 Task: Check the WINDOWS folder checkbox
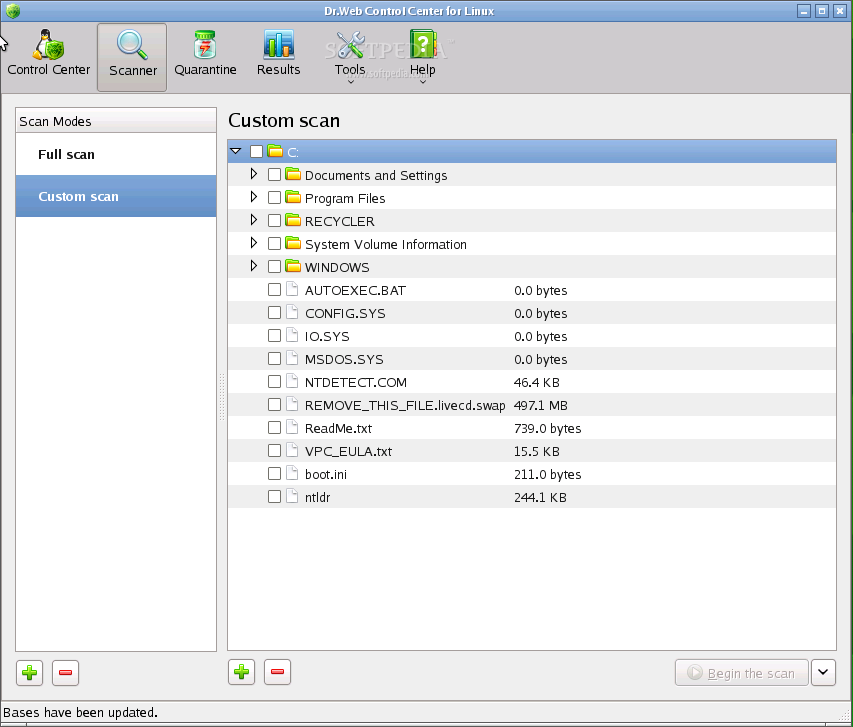click(274, 266)
